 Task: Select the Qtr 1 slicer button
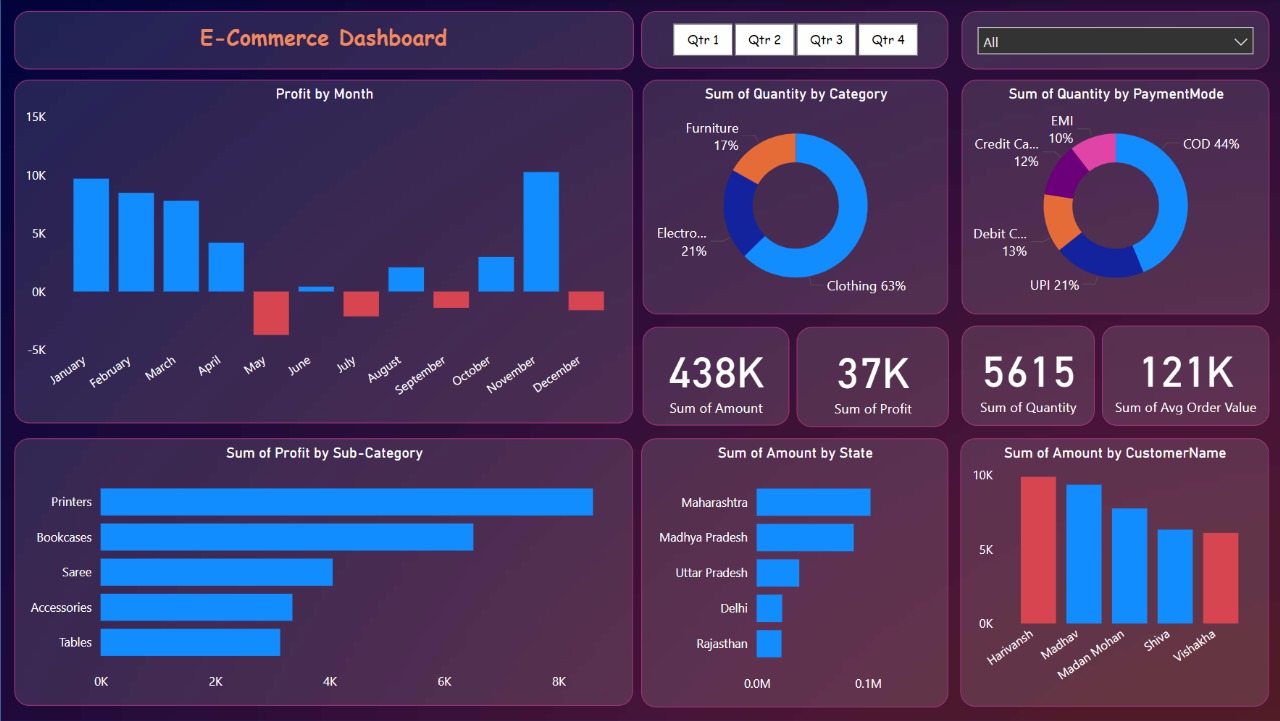[703, 40]
